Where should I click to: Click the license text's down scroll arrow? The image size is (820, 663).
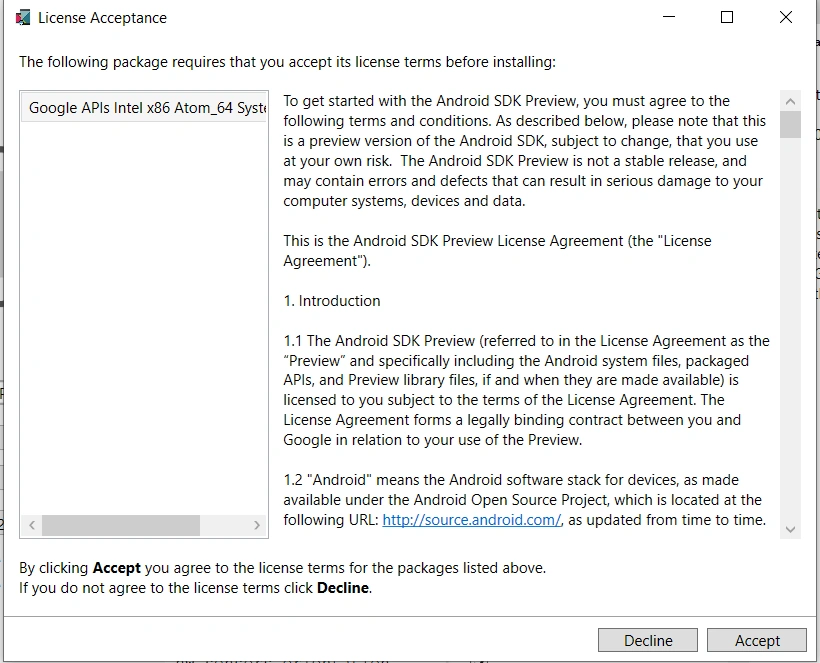[790, 529]
